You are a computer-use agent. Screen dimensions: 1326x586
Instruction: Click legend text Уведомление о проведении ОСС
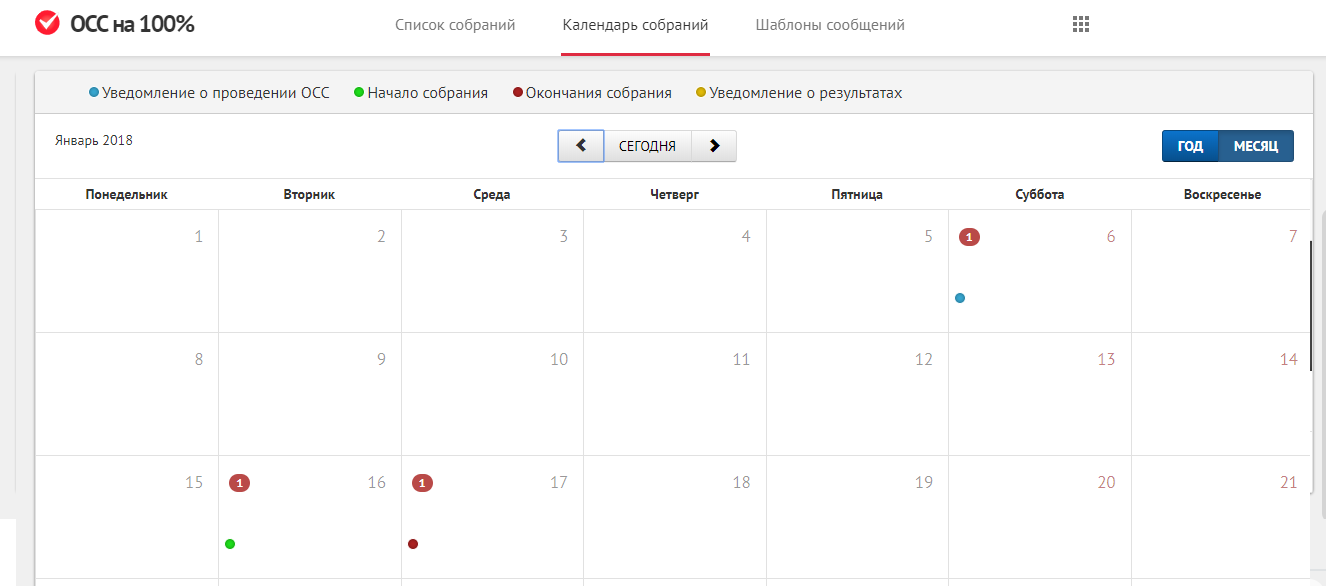[x=216, y=93]
